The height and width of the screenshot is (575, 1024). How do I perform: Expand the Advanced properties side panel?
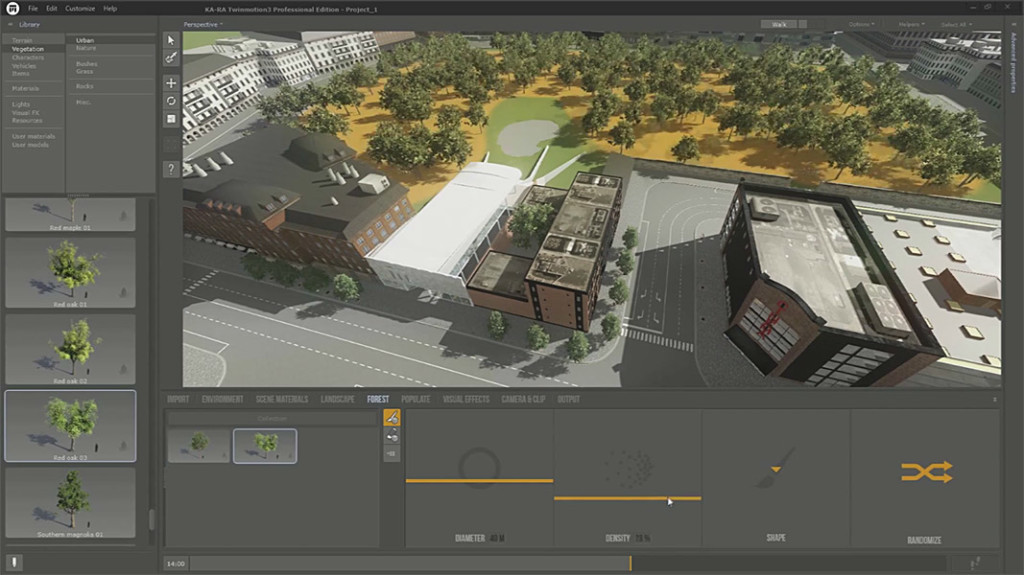[1014, 62]
